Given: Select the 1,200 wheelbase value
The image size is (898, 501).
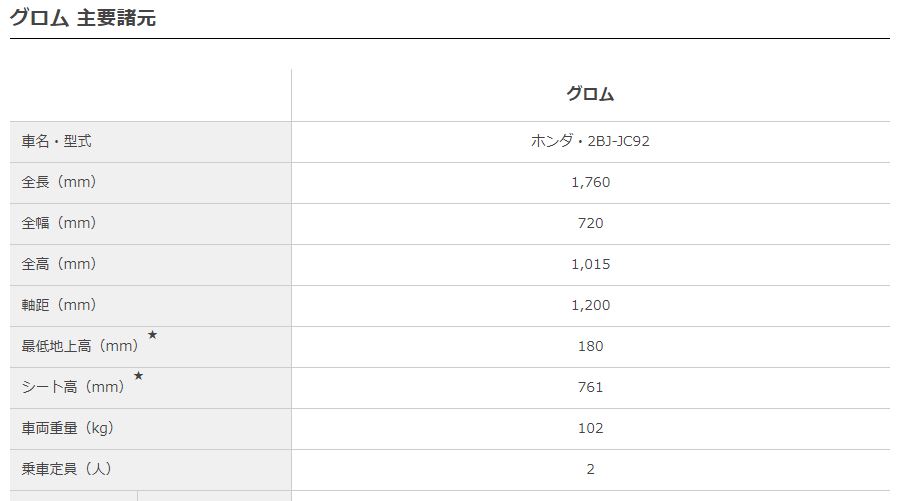Looking at the screenshot, I should (590, 305).
